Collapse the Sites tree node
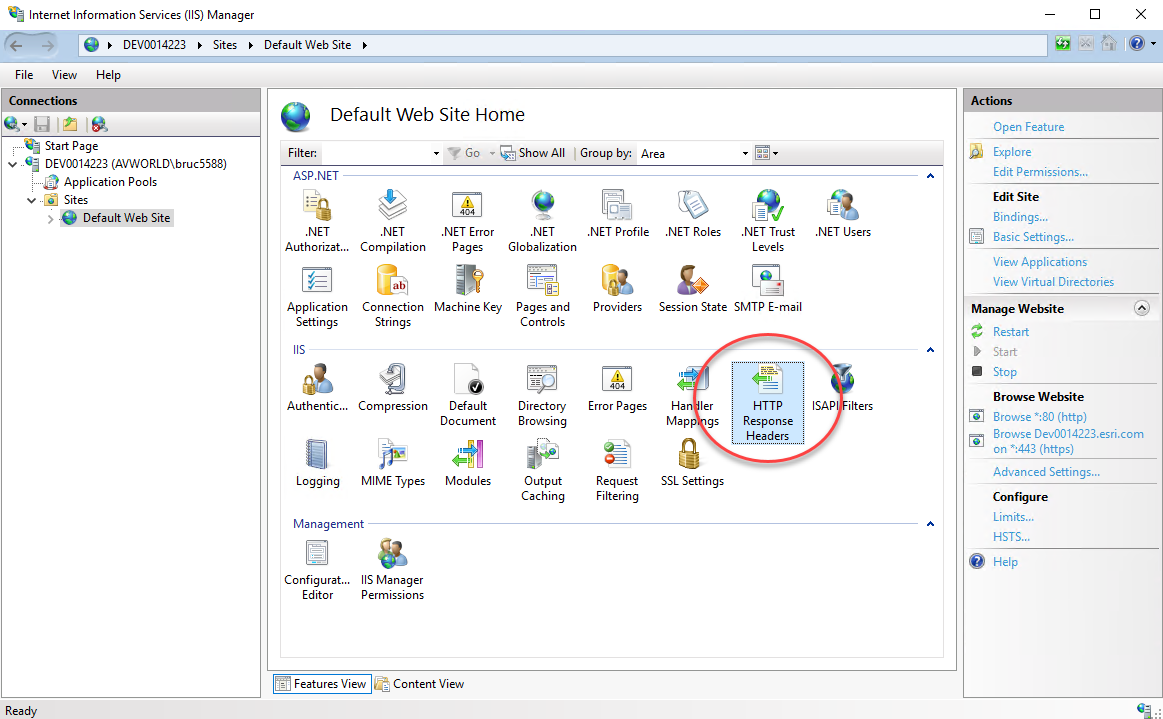Screen dimensions: 1163x719 (x=31, y=200)
